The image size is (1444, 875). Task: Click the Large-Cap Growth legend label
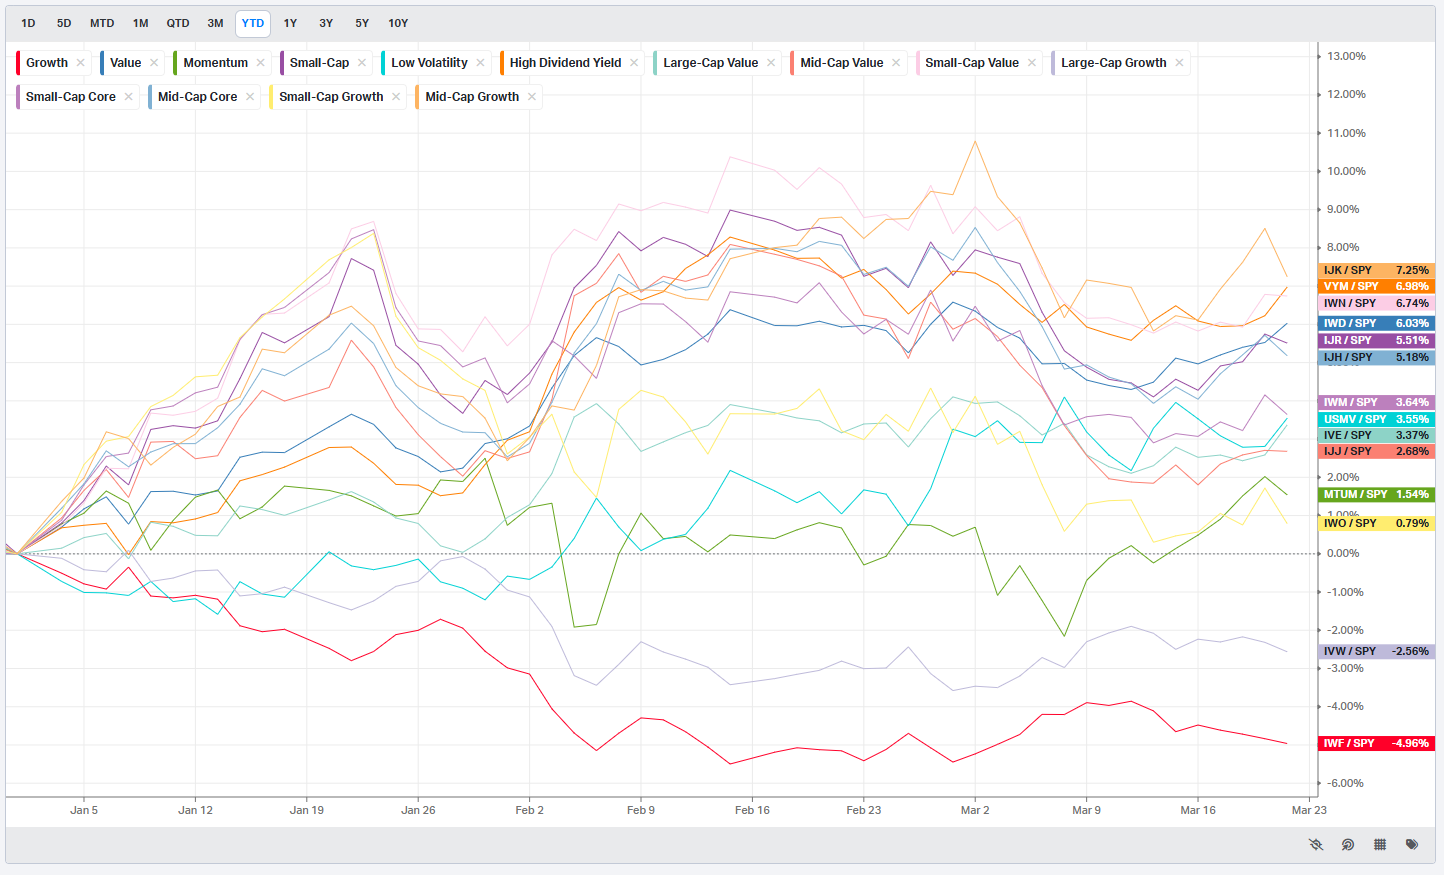pyautogui.click(x=1114, y=63)
